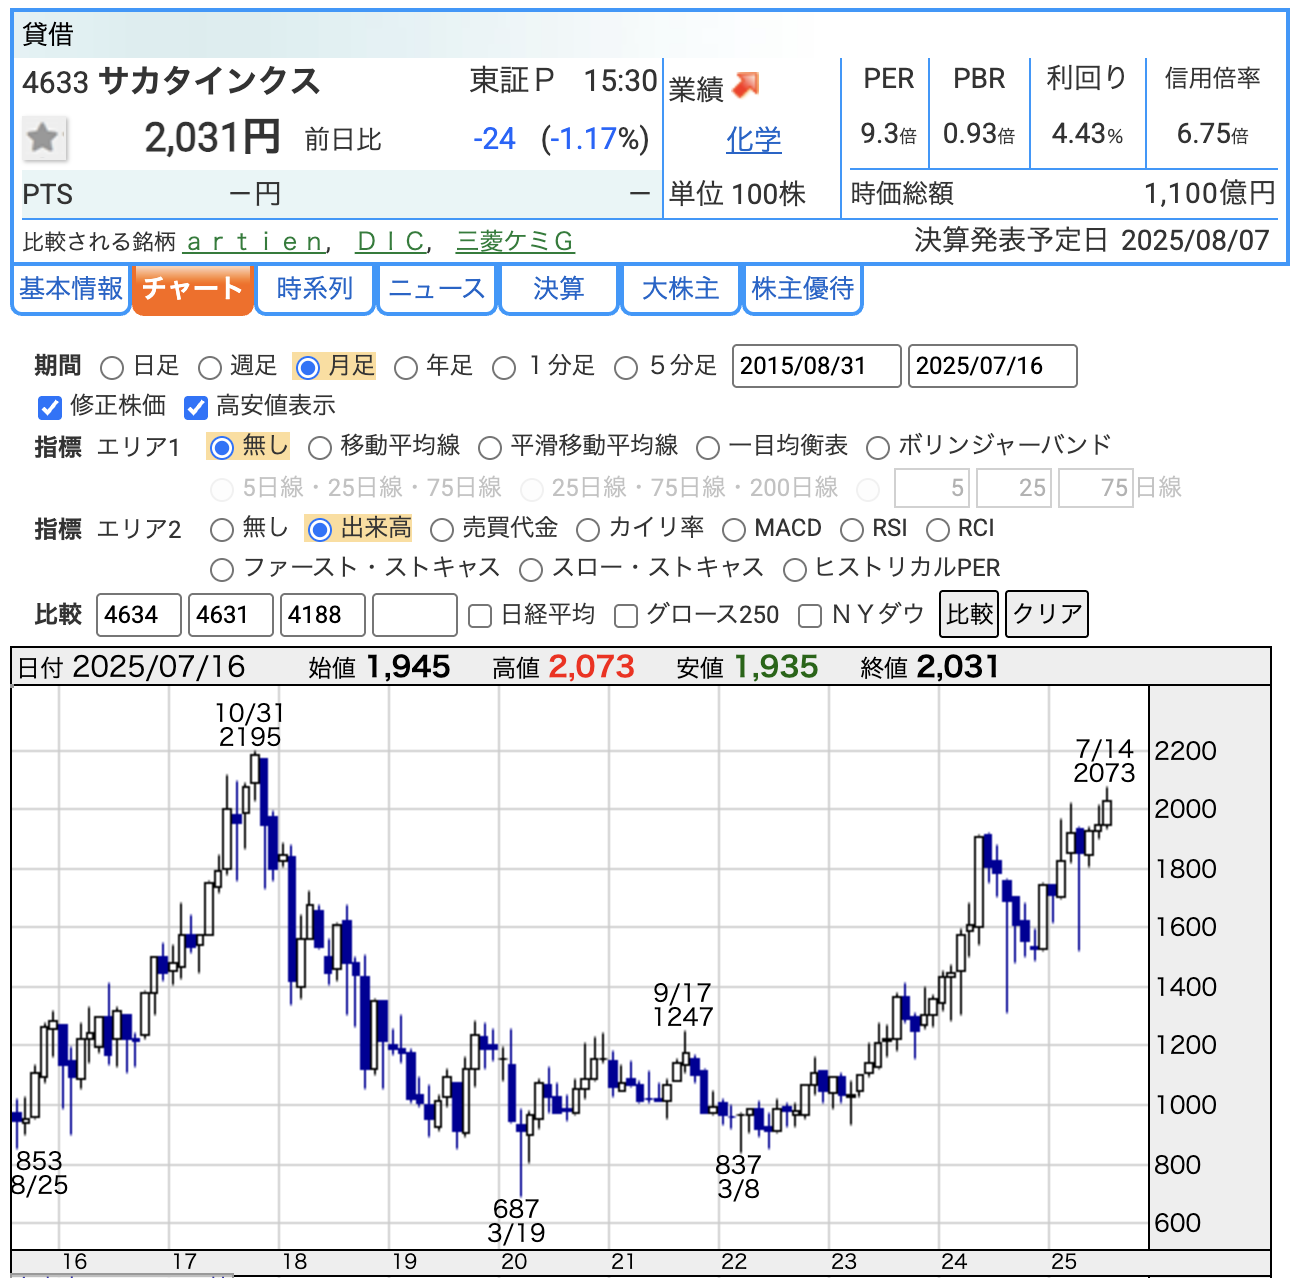Select 平滑移動平均線 indicator

[x=490, y=448]
